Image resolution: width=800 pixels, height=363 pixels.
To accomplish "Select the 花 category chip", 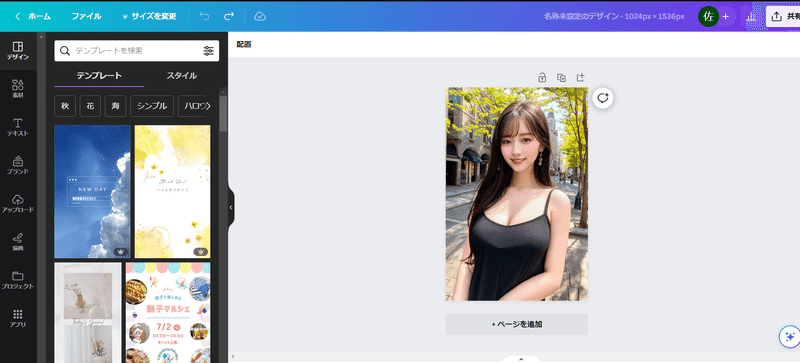I will 90,106.
